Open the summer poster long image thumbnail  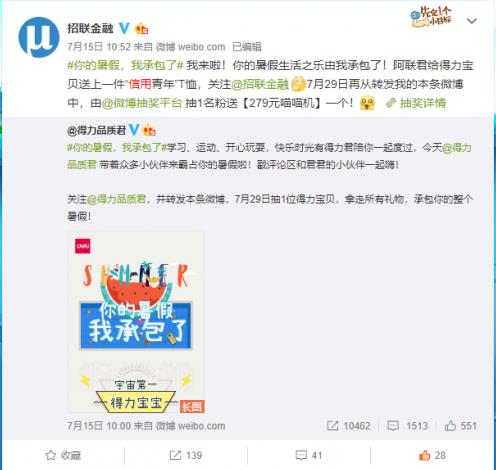tap(136, 322)
